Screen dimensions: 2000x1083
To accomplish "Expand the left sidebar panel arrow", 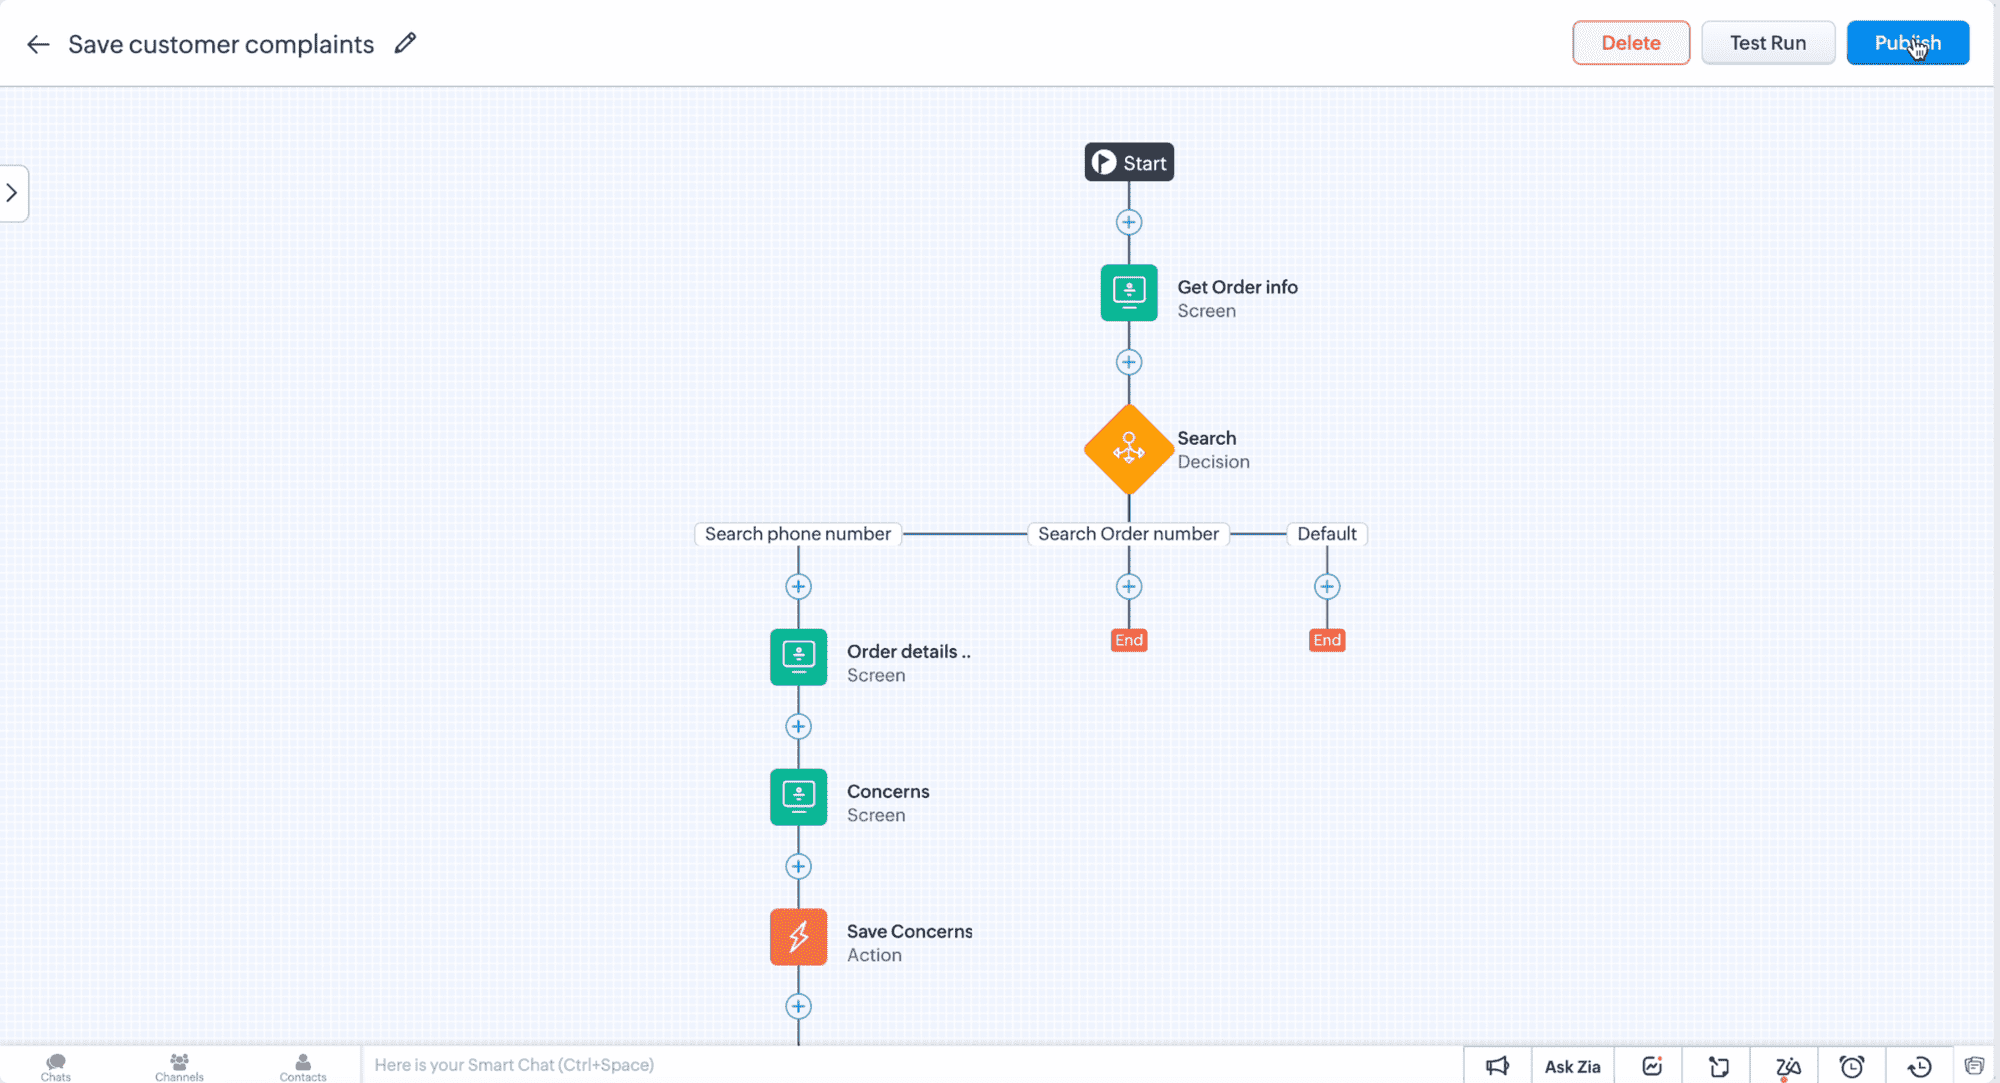I will tap(12, 193).
